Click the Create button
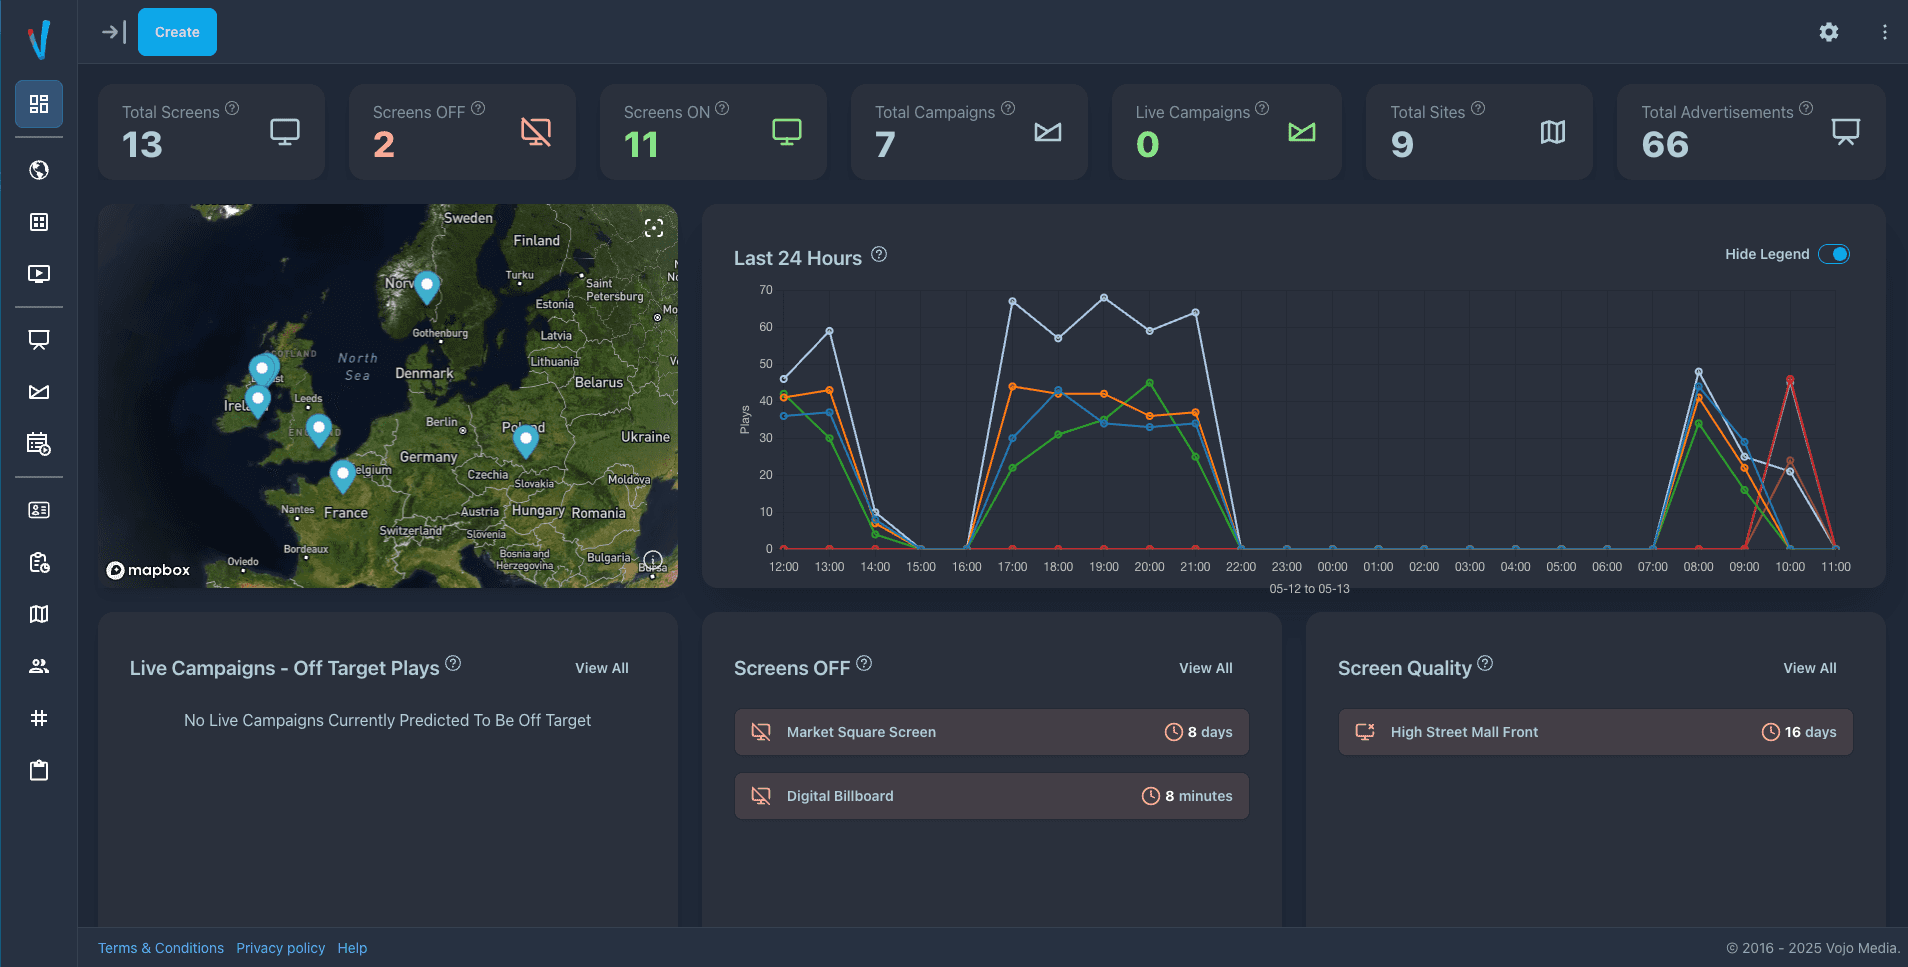 (x=177, y=32)
